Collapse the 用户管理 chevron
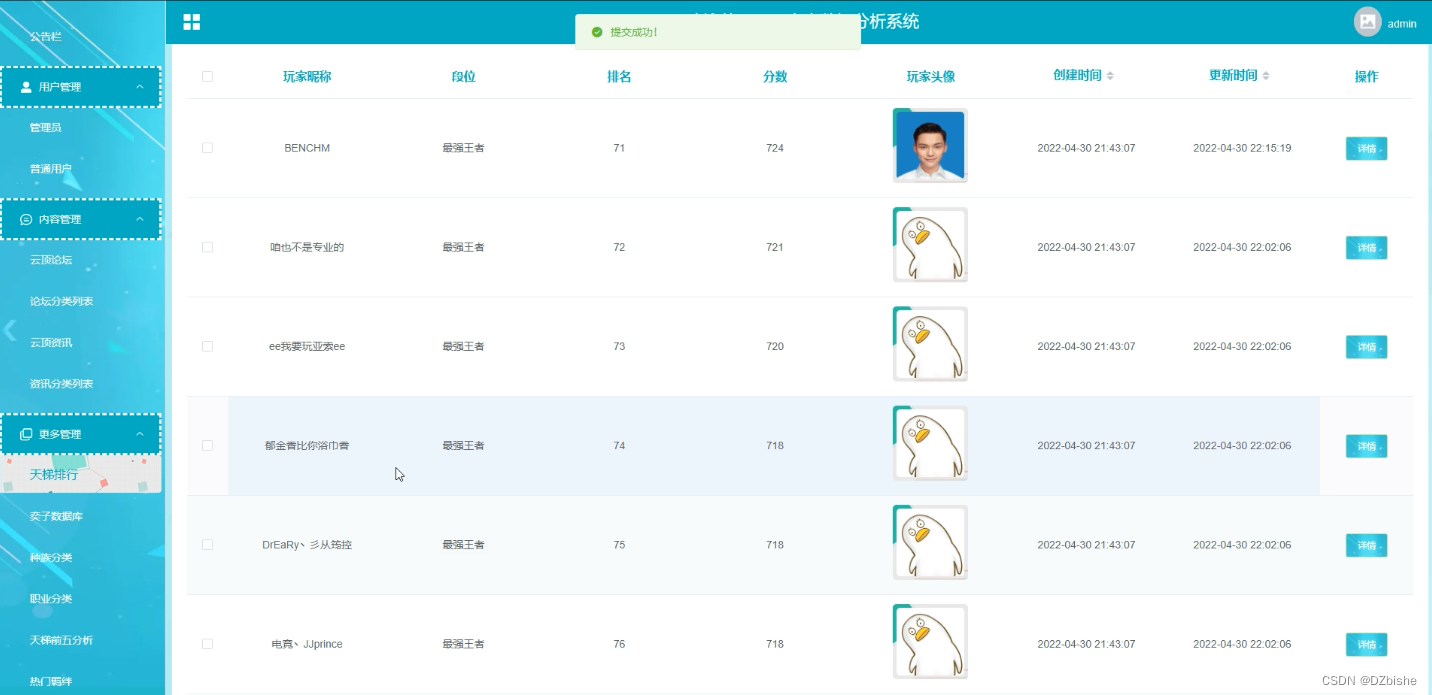Viewport: 1432px width, 695px height. tap(140, 87)
